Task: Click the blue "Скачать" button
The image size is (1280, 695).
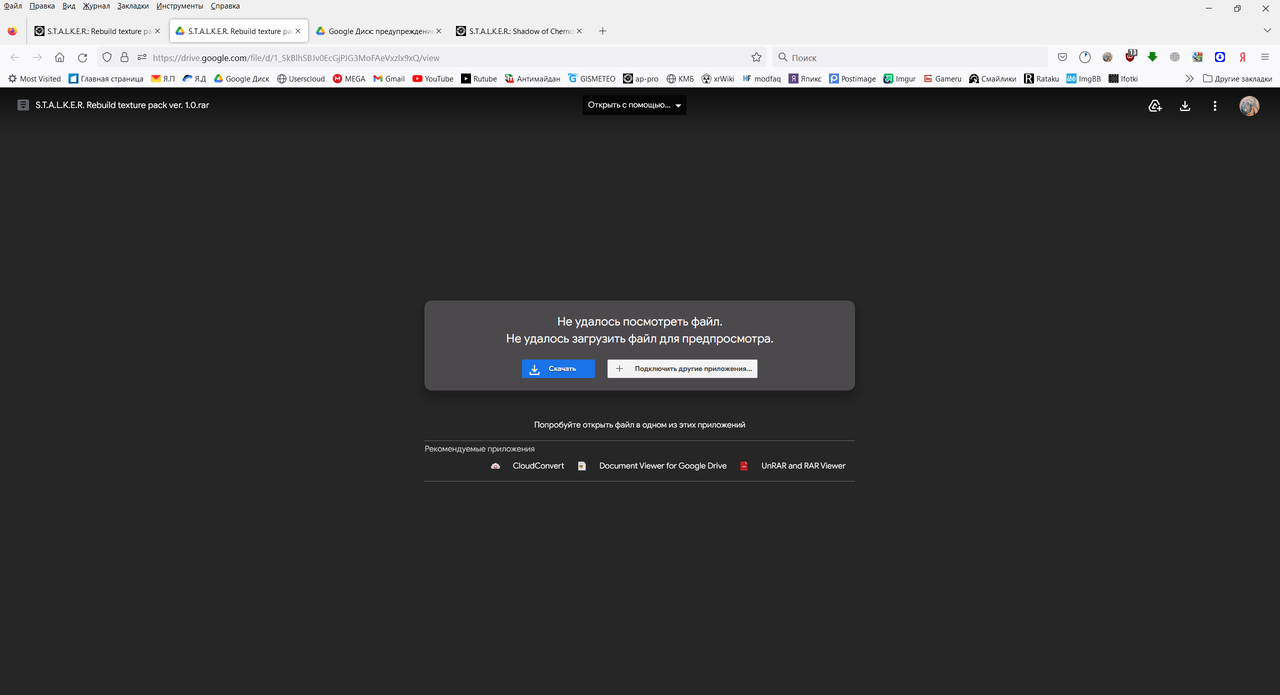Action: coord(558,369)
